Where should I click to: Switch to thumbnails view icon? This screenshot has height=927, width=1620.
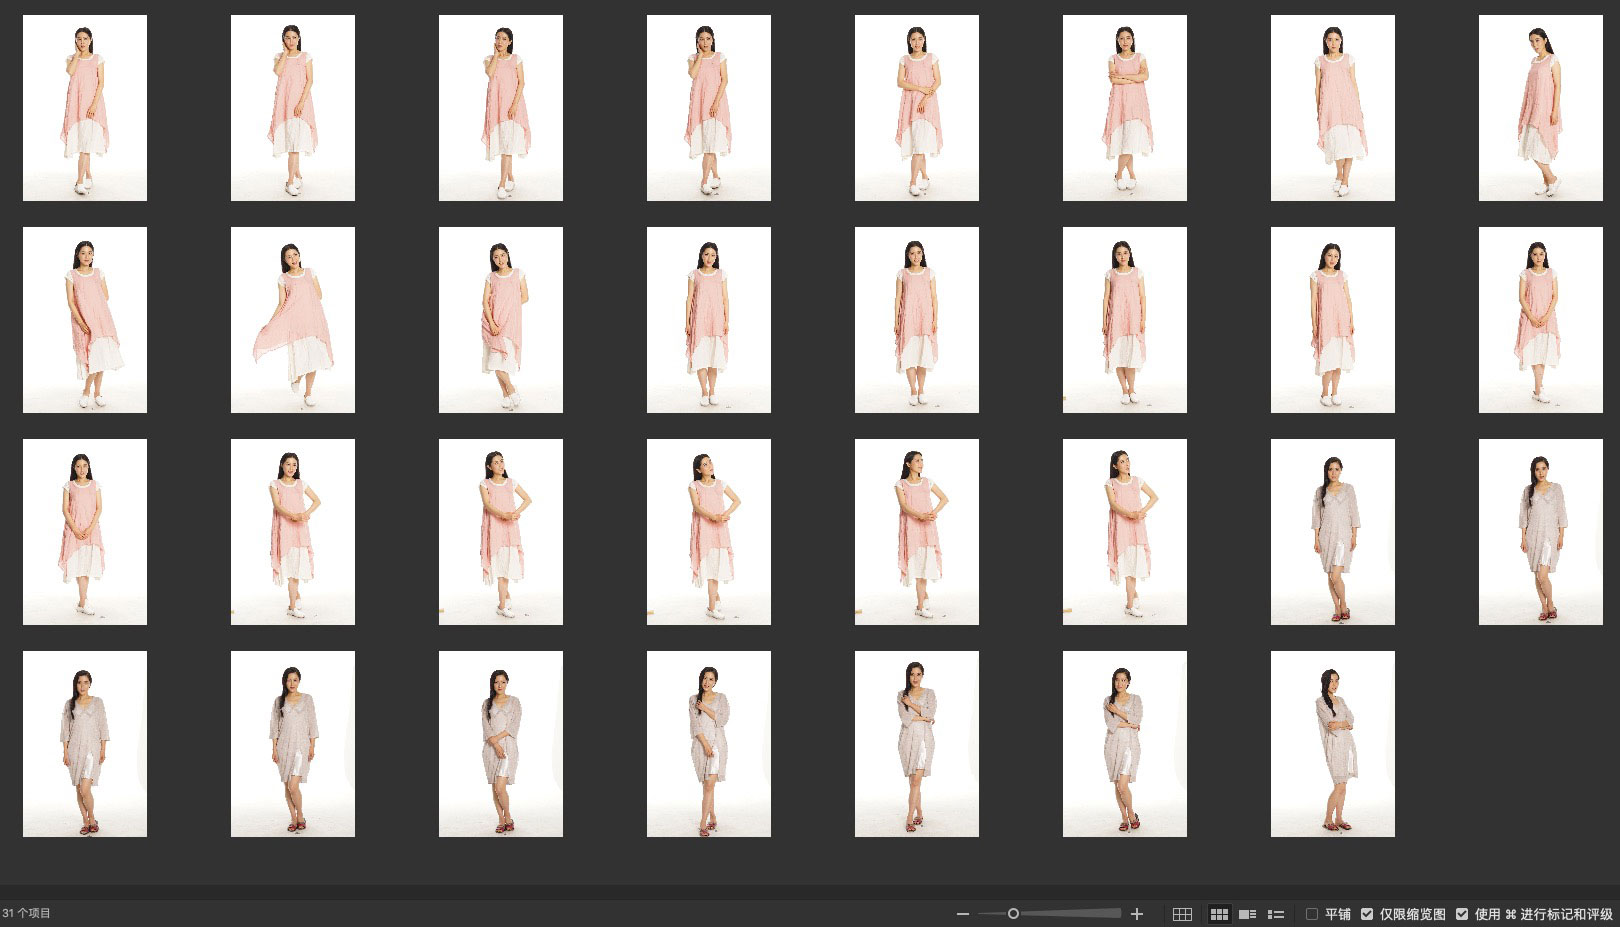tap(1219, 914)
